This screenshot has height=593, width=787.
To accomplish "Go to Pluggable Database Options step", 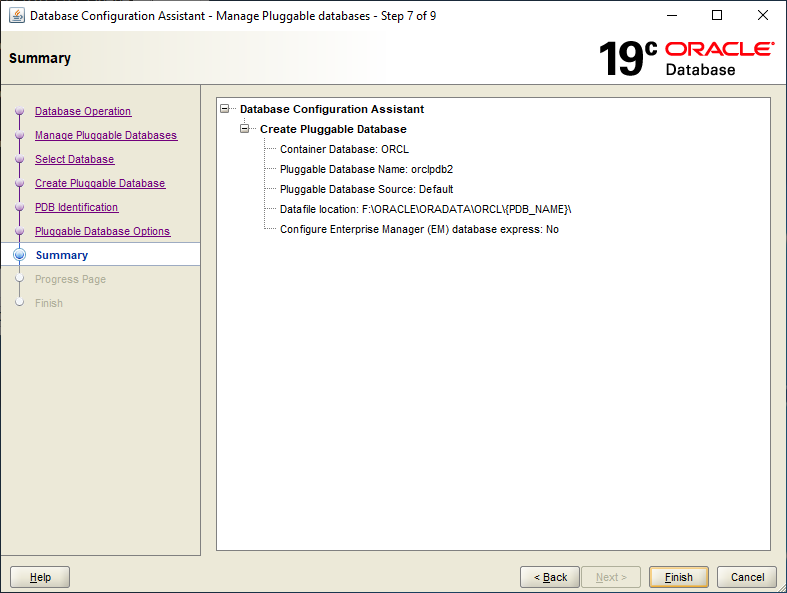I will (102, 231).
